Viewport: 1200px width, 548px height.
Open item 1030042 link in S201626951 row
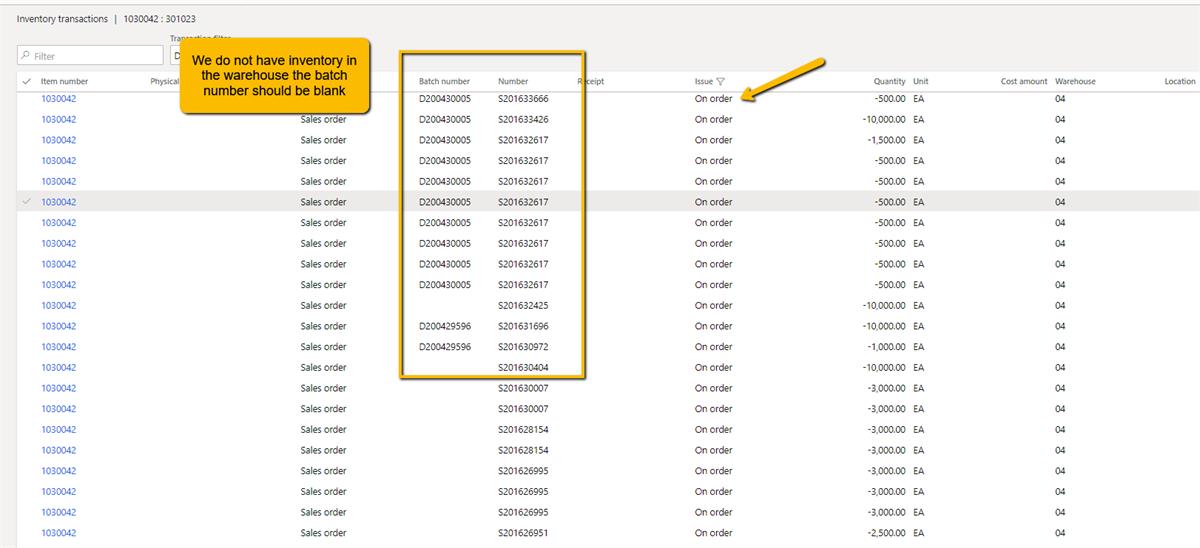[58, 533]
